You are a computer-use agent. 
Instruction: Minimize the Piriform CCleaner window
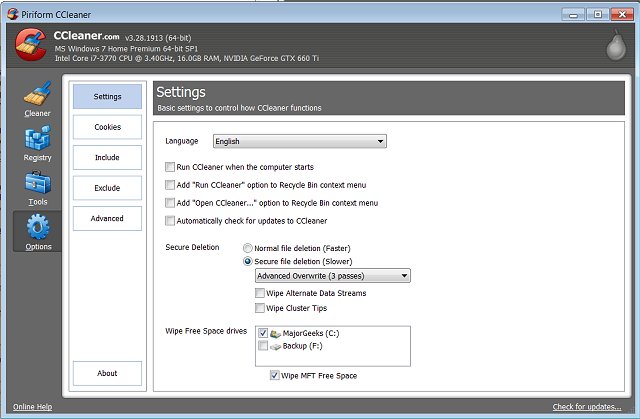tap(573, 15)
